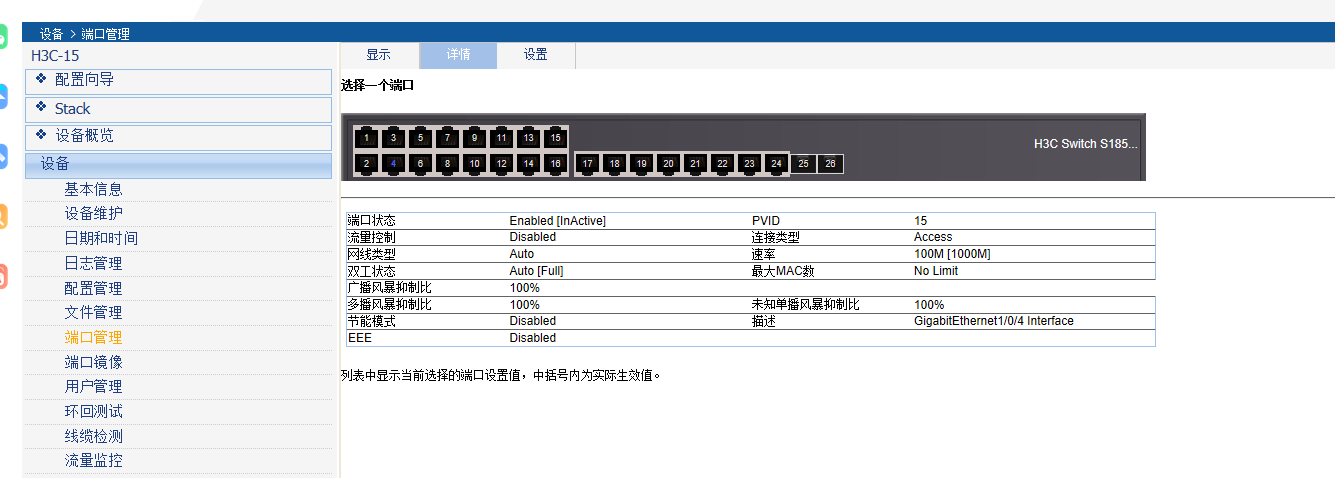Click the Access link type value
Viewport: 1335px width, 478px height.
coord(933,237)
